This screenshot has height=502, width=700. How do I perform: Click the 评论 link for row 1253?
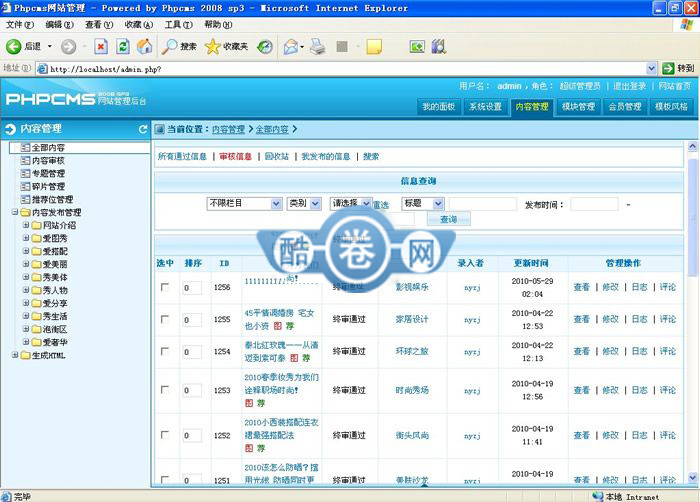point(668,390)
